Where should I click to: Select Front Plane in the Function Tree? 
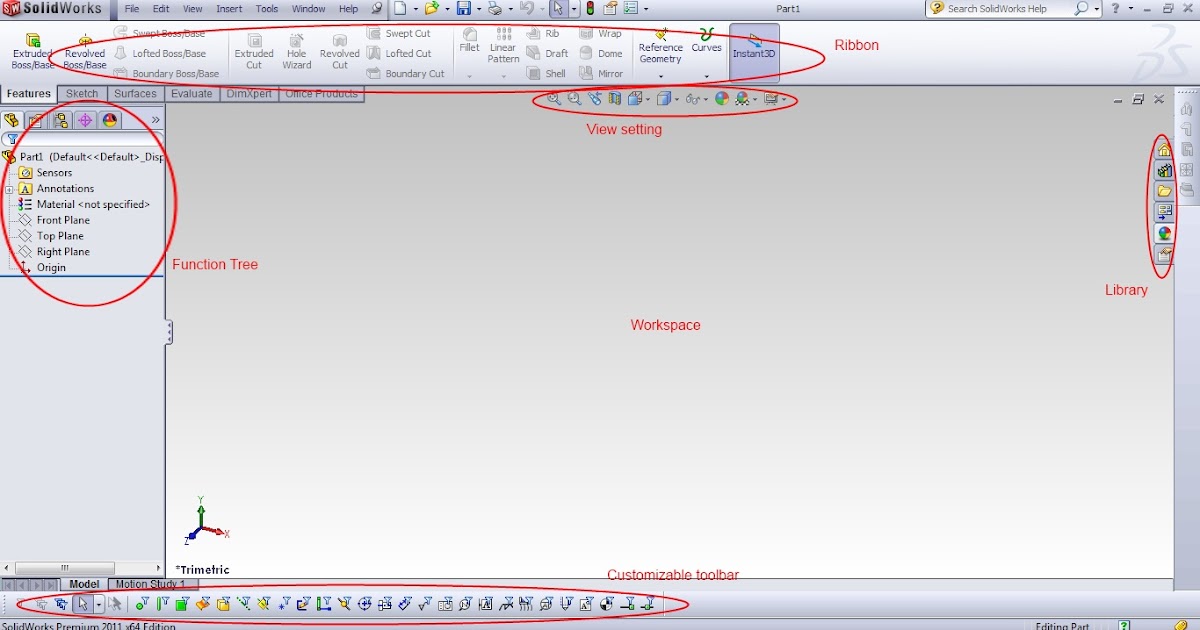click(62, 220)
